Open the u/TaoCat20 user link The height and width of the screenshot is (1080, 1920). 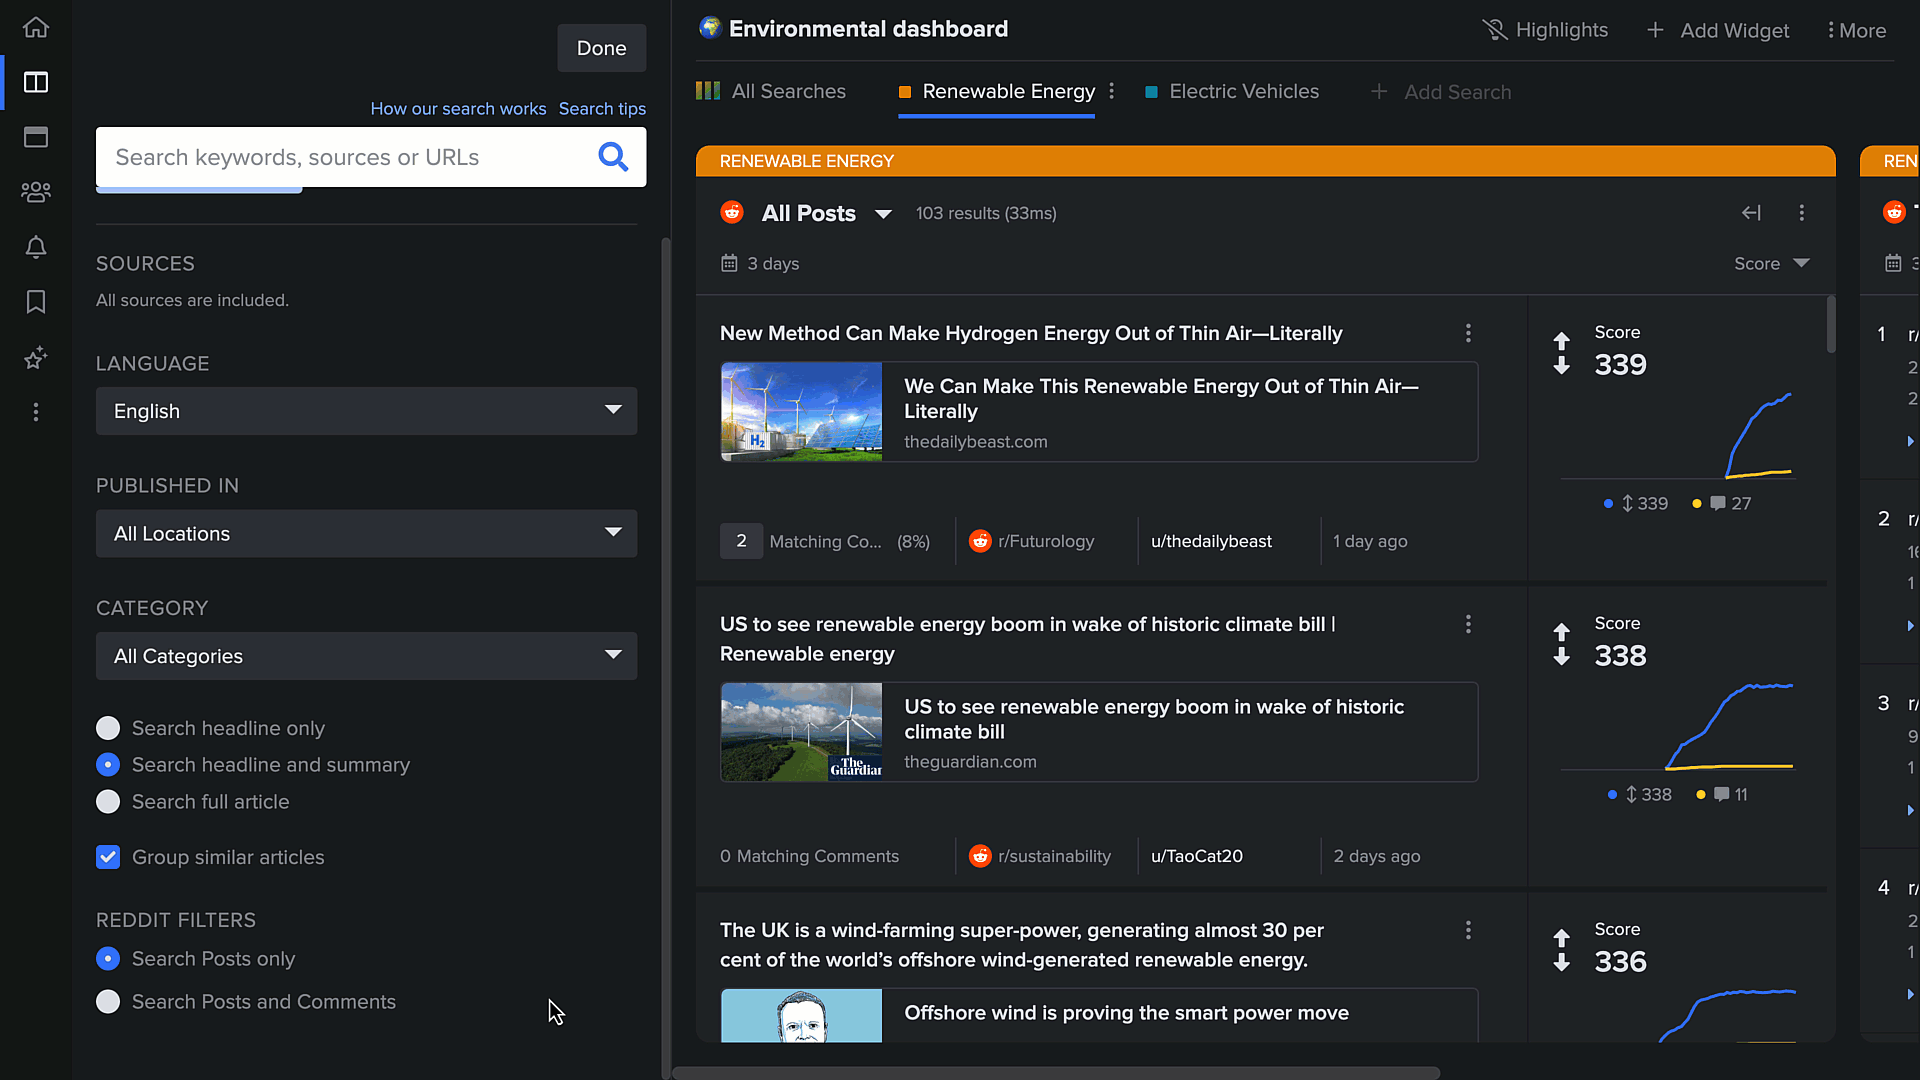(1196, 856)
